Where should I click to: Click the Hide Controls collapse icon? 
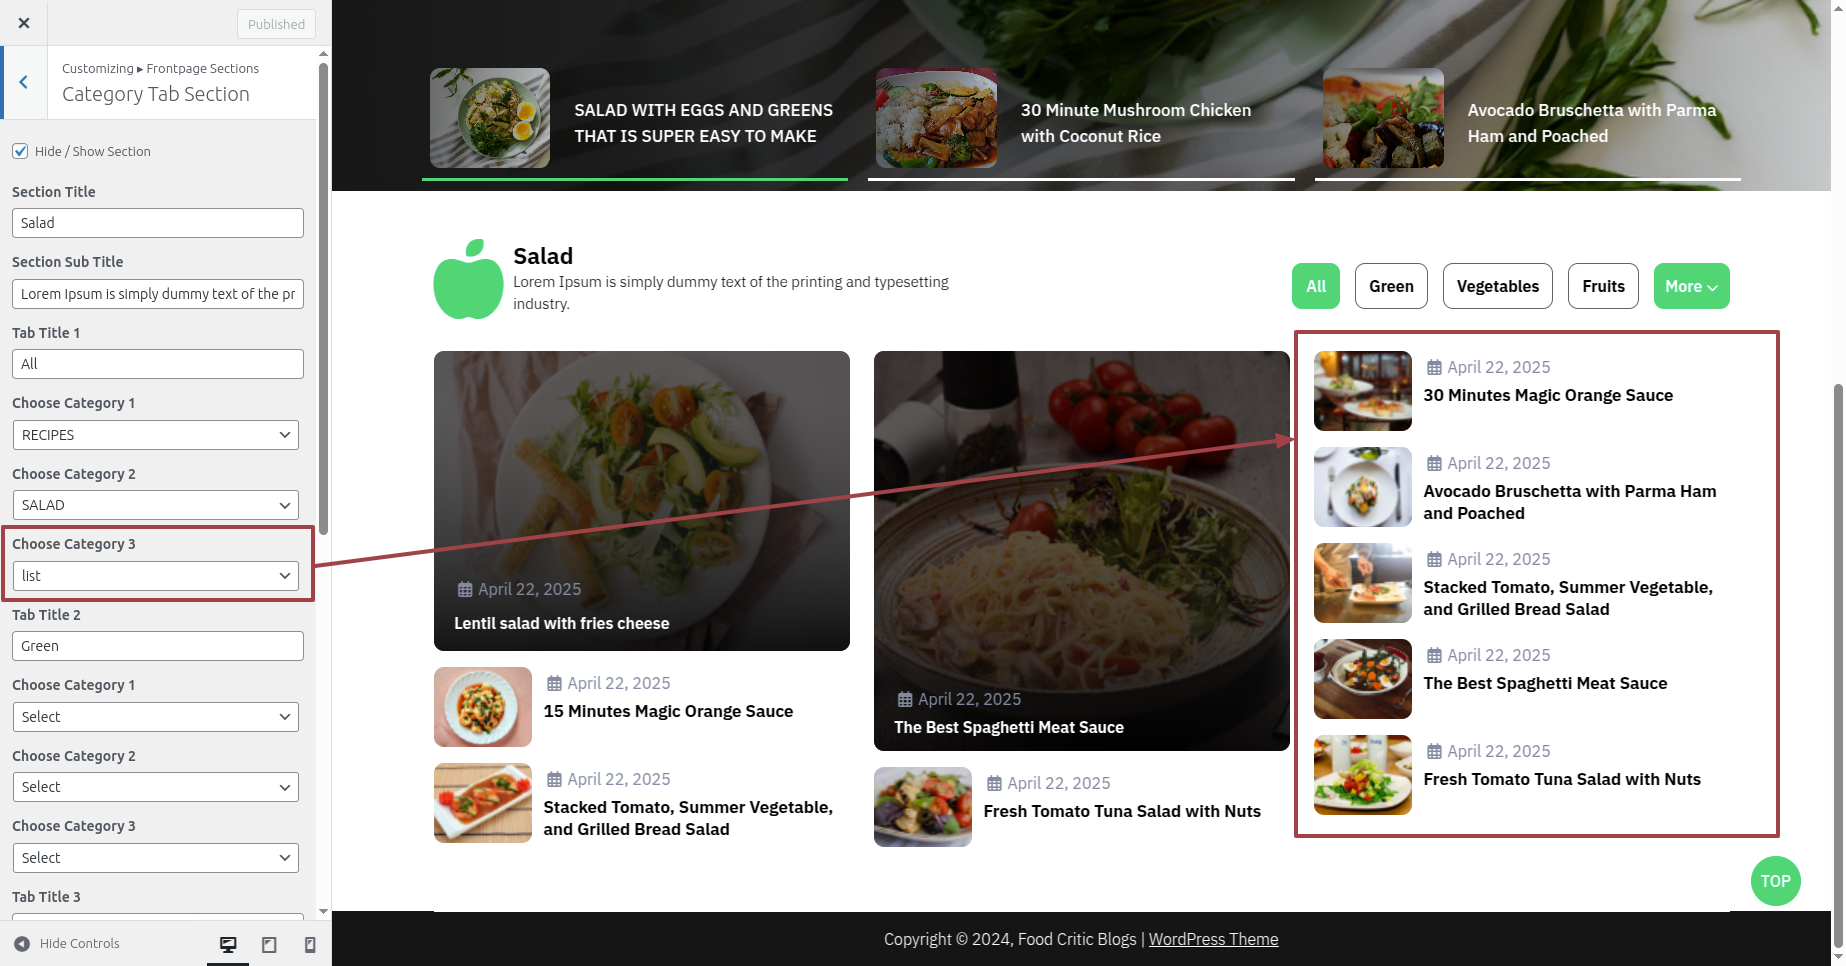[x=22, y=943]
